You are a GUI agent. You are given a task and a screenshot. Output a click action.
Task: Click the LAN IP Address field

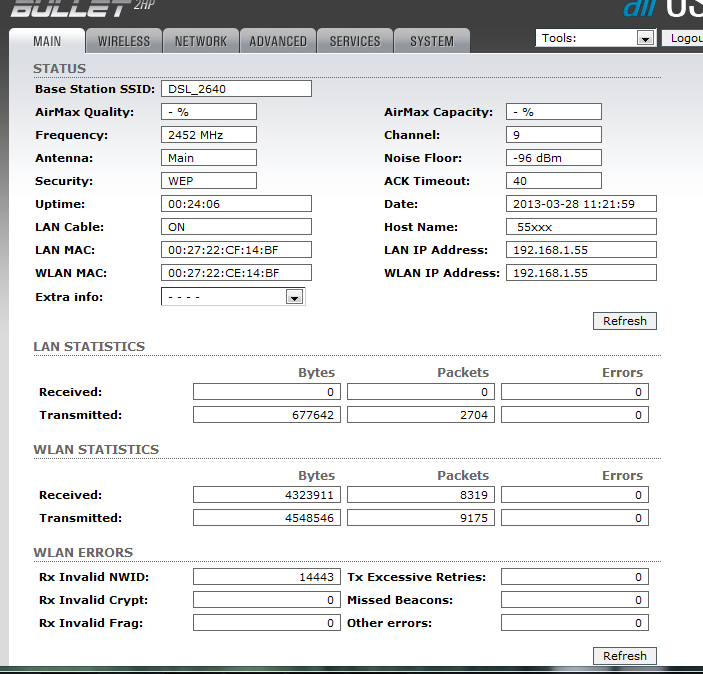click(x=581, y=250)
